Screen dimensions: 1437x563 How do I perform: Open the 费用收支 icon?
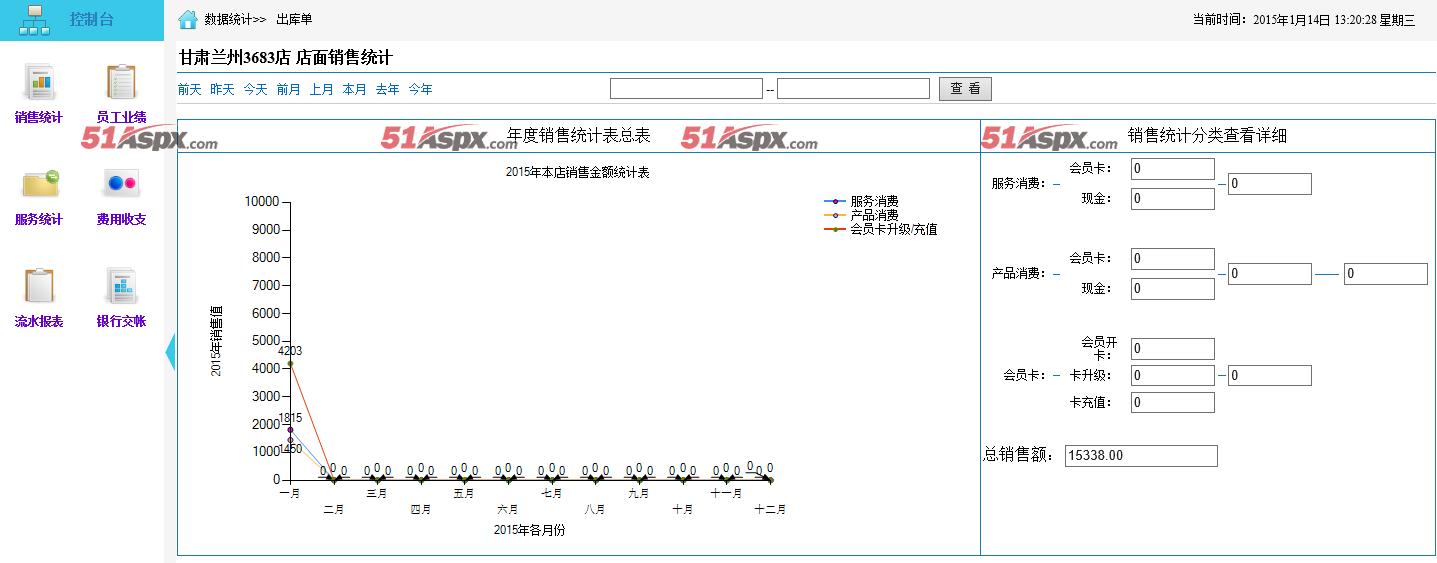point(121,184)
